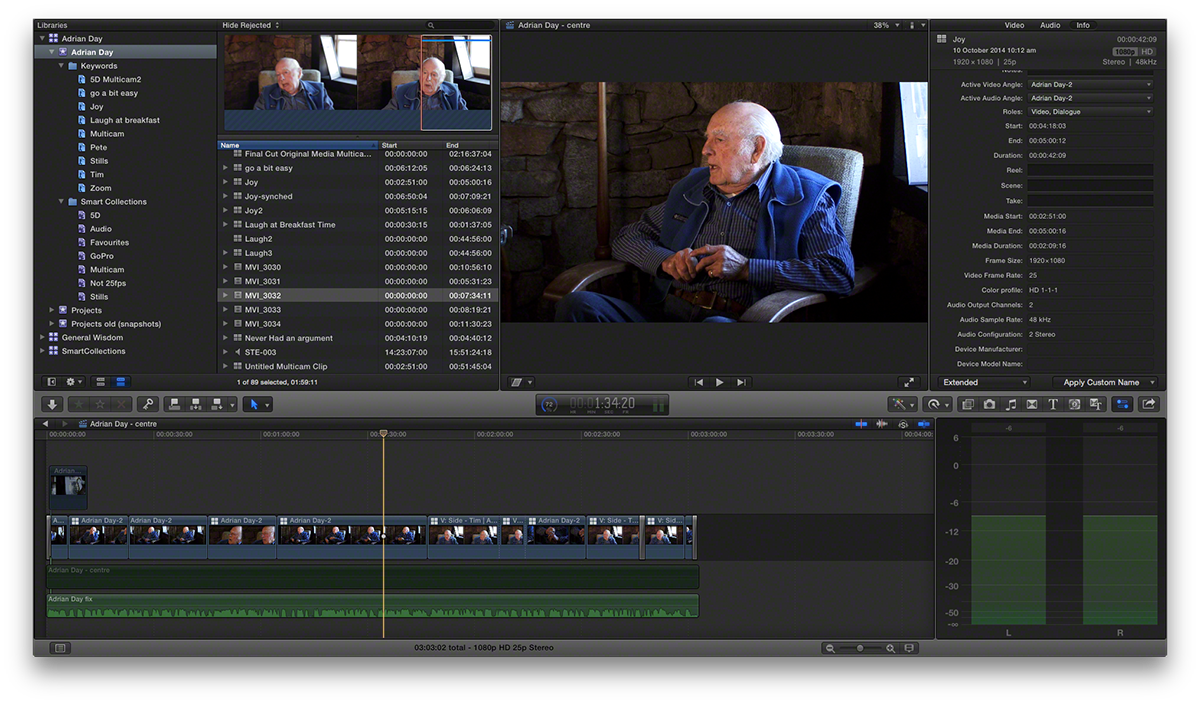Select the arrow Select tool
Screen dimensions: 1200x704
coord(254,404)
